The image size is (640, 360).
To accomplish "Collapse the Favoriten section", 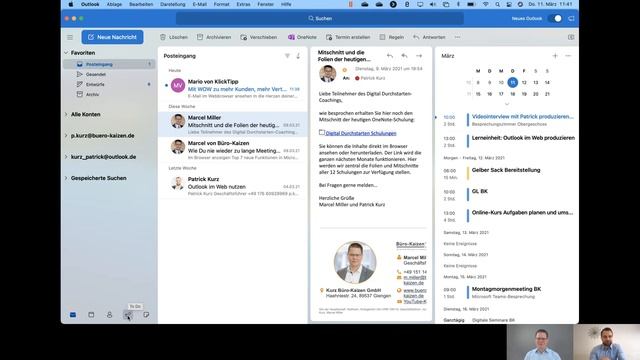I will (66, 53).
